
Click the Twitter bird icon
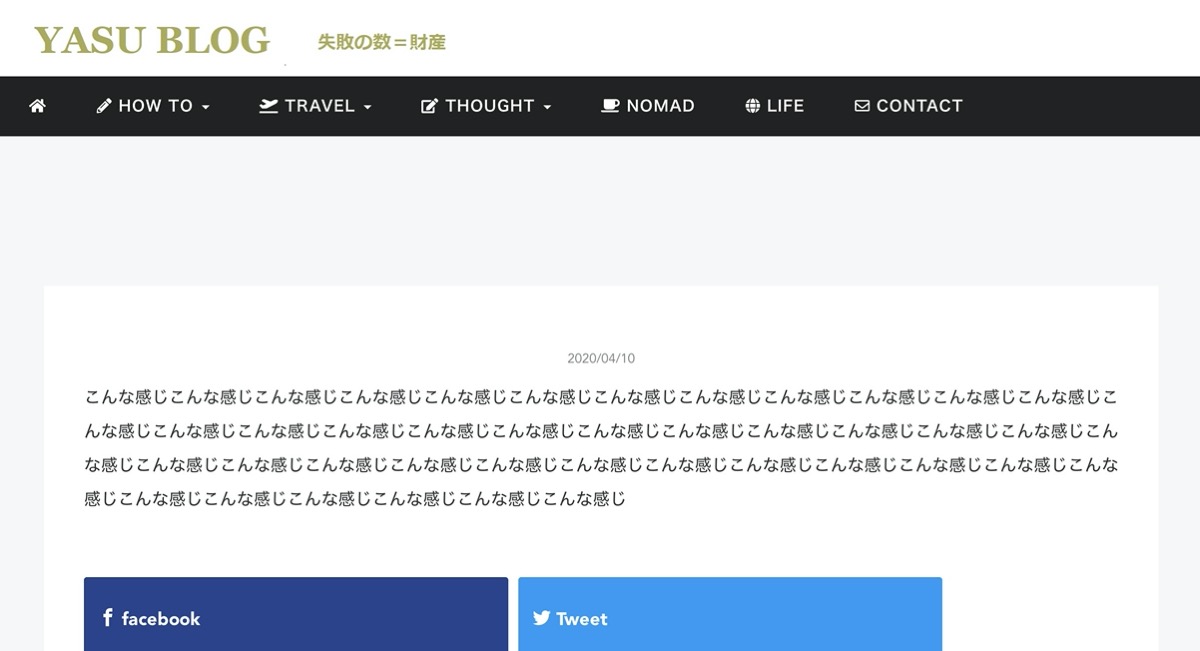pyautogui.click(x=541, y=618)
